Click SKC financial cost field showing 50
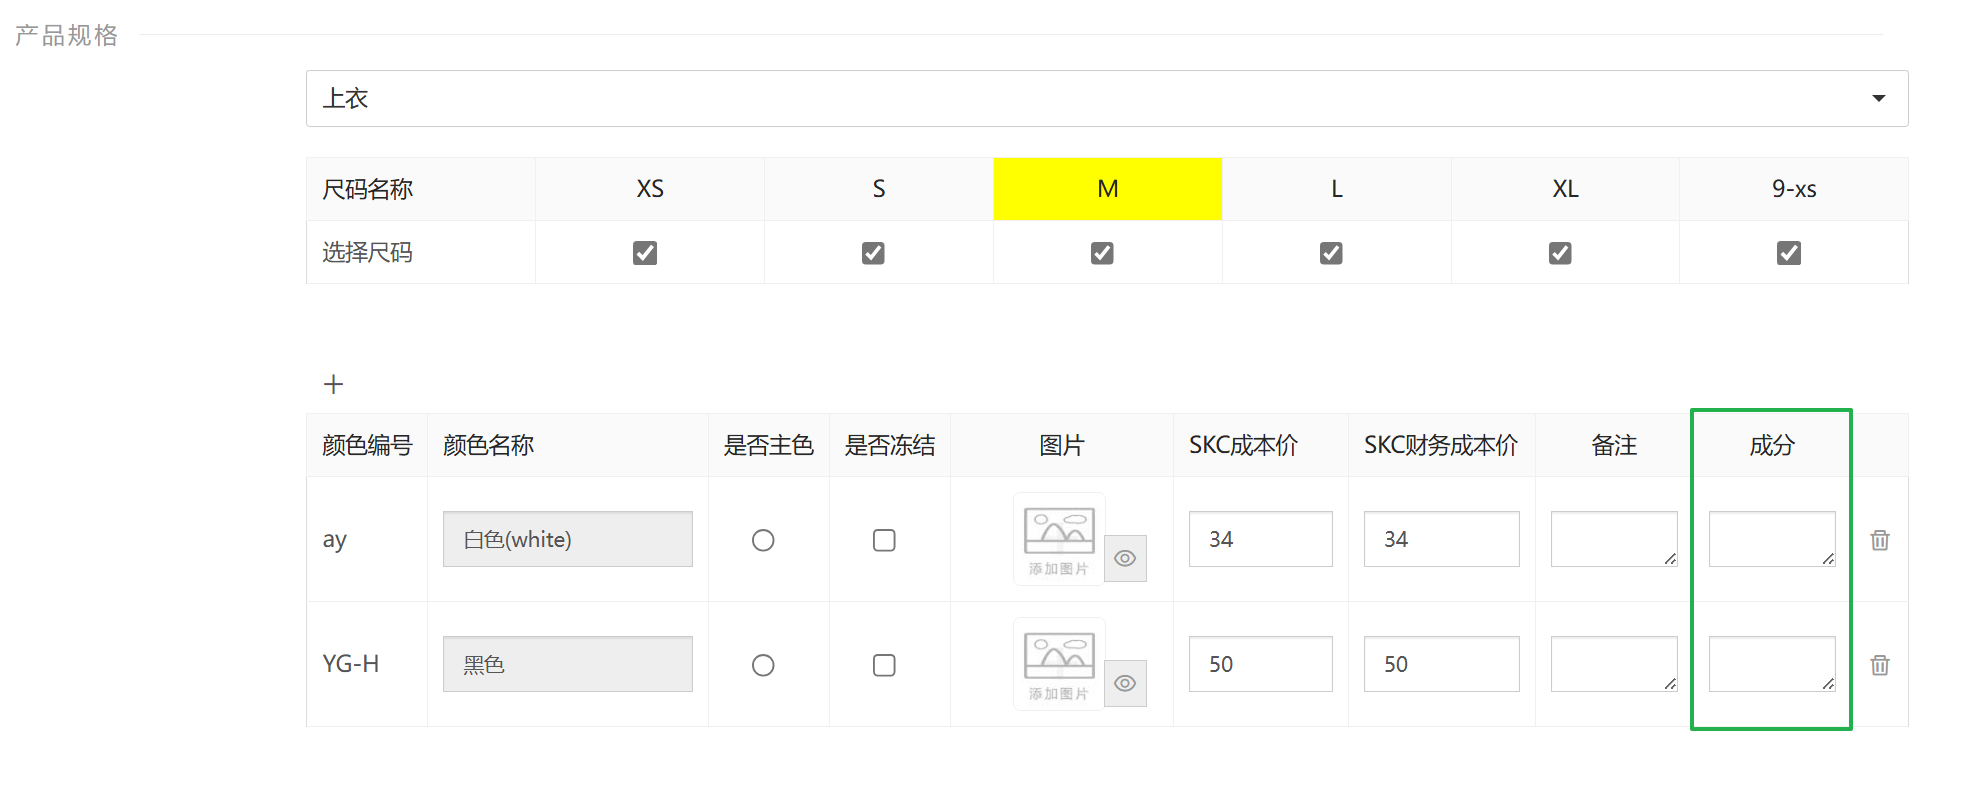 pyautogui.click(x=1440, y=664)
